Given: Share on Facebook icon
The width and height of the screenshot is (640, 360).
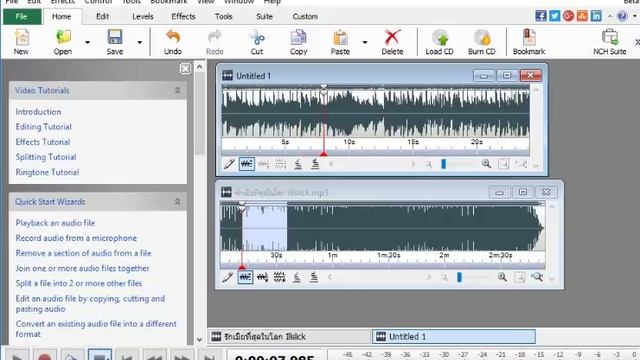Looking at the screenshot, I should pos(541,16).
